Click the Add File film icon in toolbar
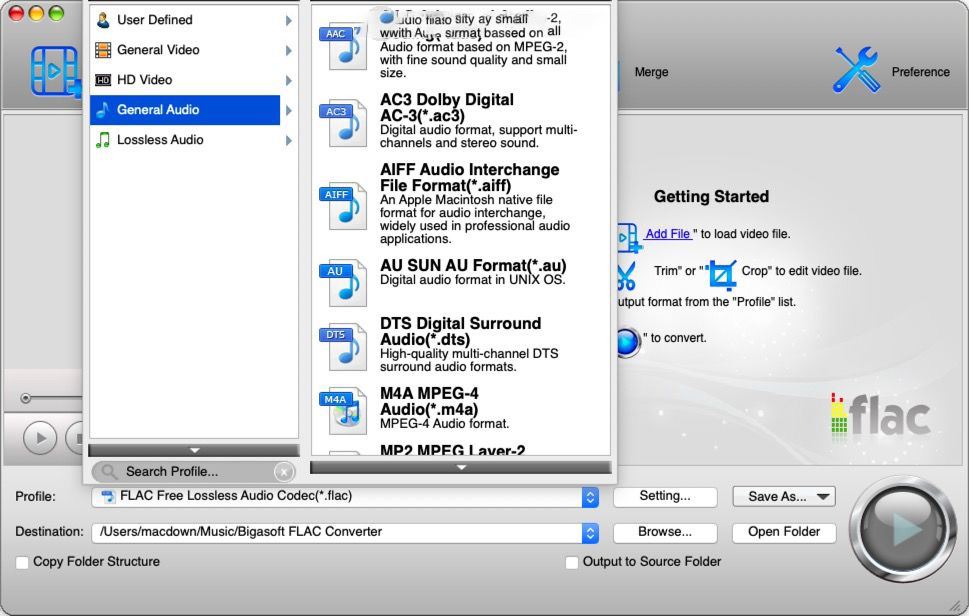This screenshot has height=616, width=969. pos(56,71)
